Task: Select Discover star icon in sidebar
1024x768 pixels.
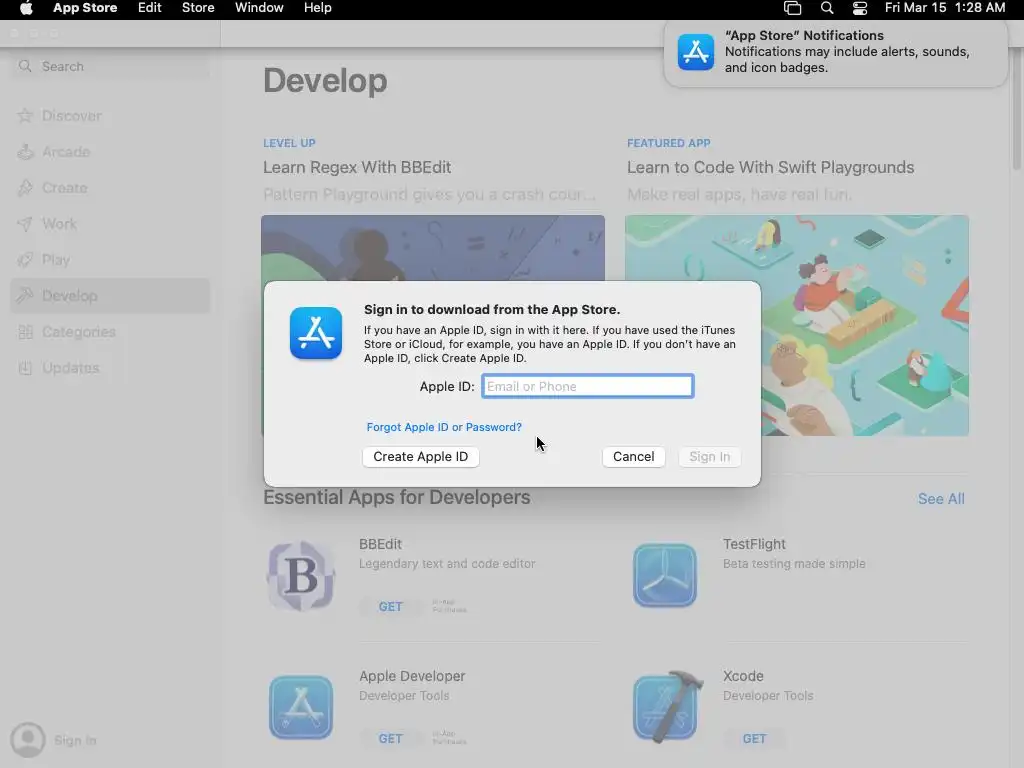Action: click(25, 116)
